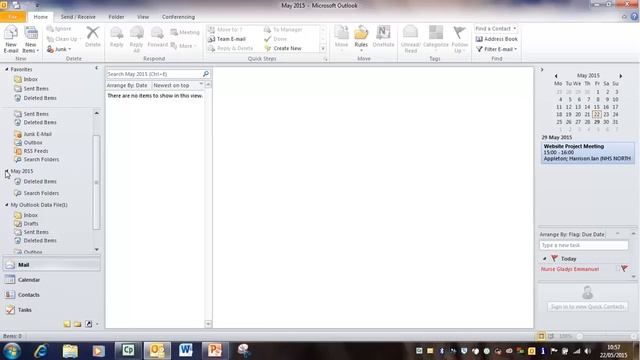Select Create New quick step
The width and height of the screenshot is (640, 360).
[x=283, y=48]
